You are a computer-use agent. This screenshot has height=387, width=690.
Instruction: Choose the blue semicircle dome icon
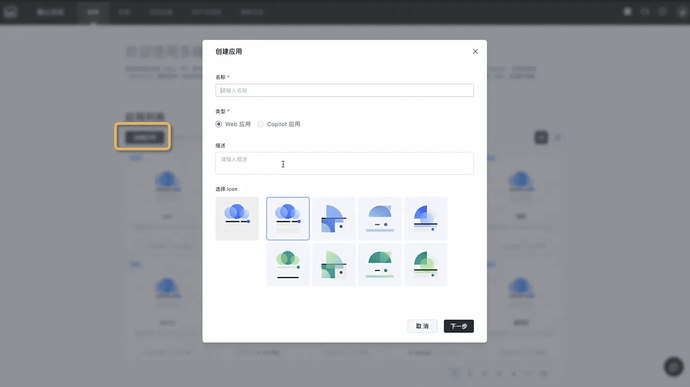(380, 218)
